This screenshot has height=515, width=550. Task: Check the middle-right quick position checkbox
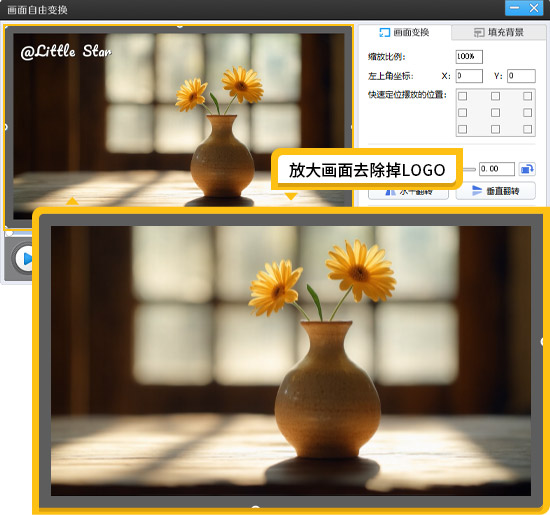pyautogui.click(x=528, y=112)
